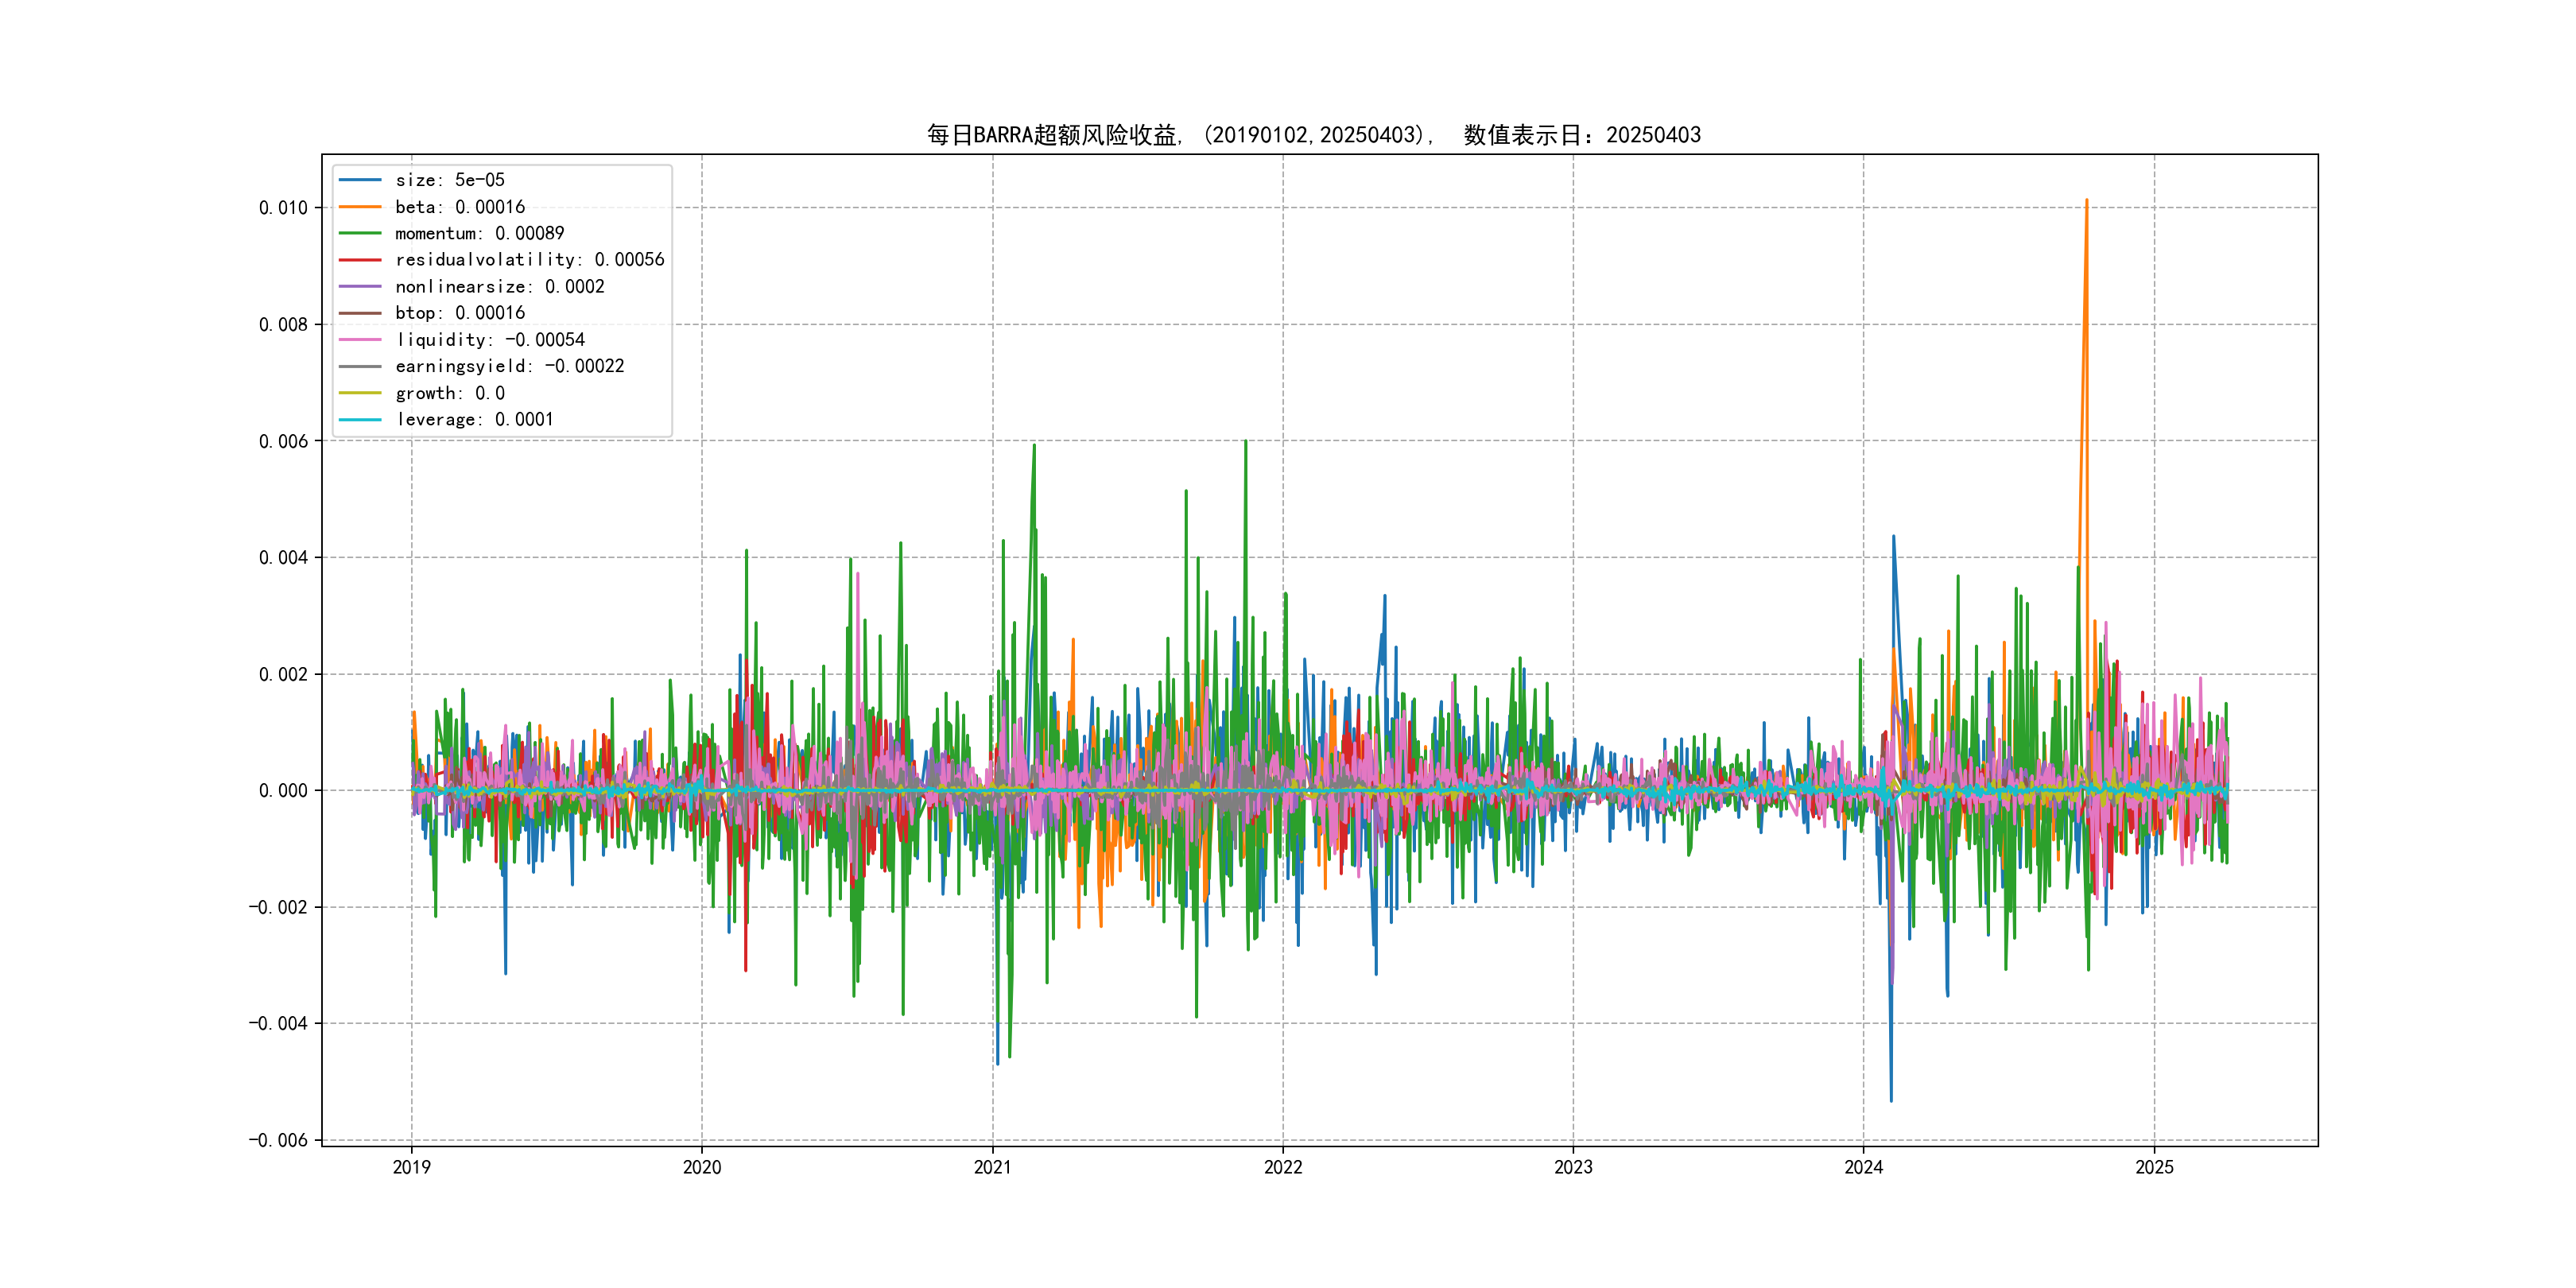This screenshot has width=2576, height=1288.
Task: Select the 'growth: 0.0' legend label
Action: [x=450, y=393]
